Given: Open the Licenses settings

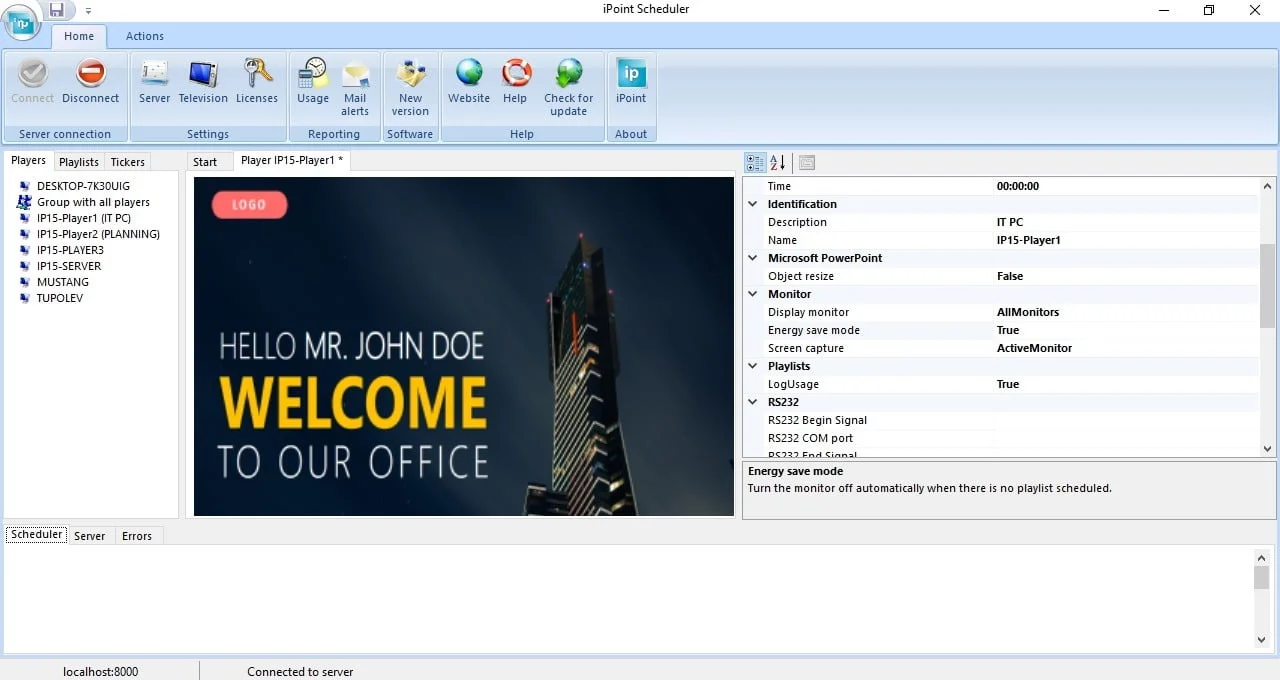Looking at the screenshot, I should point(257,82).
